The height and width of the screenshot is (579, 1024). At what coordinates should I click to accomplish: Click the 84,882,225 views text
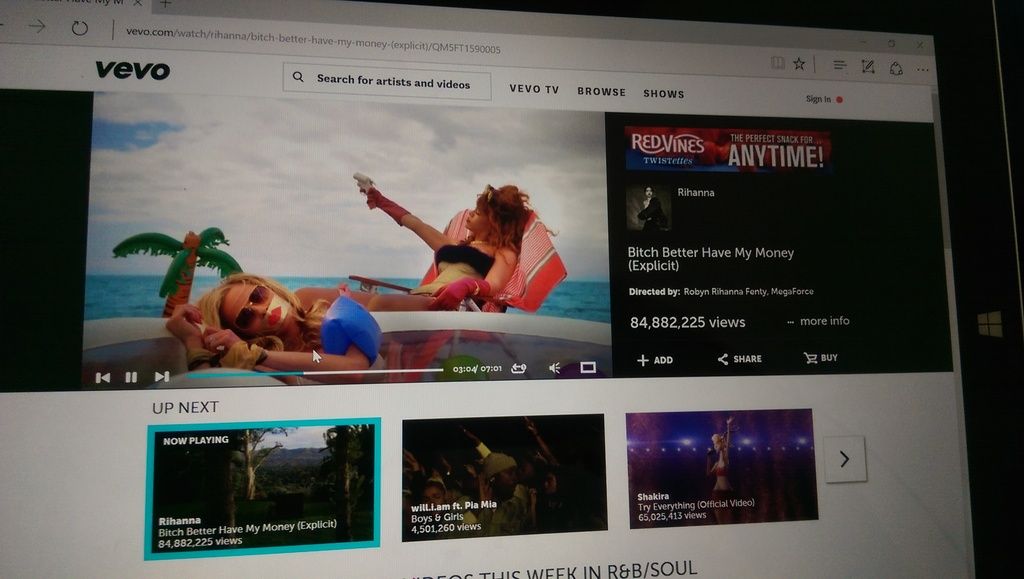click(688, 322)
